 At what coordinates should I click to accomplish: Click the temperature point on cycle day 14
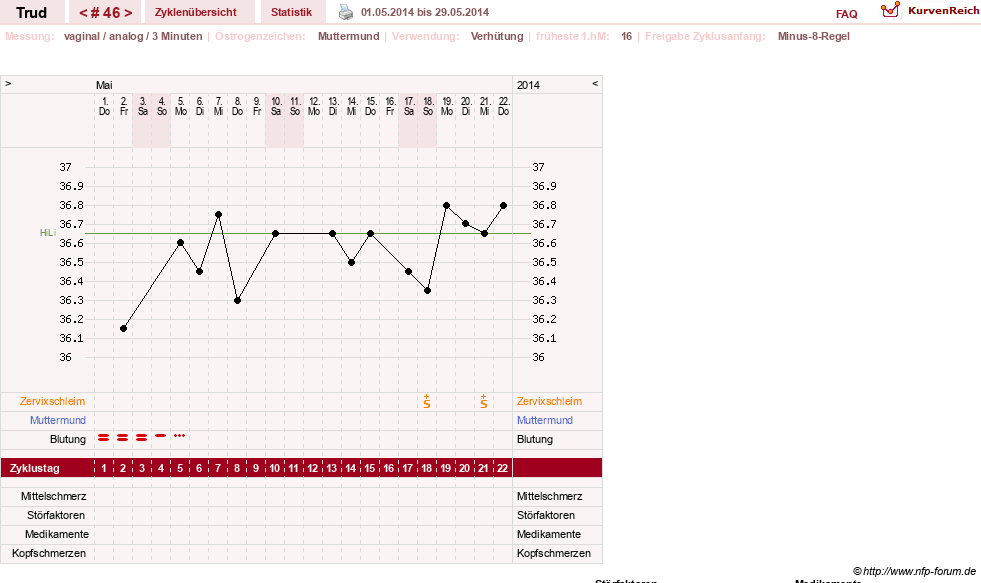click(352, 263)
